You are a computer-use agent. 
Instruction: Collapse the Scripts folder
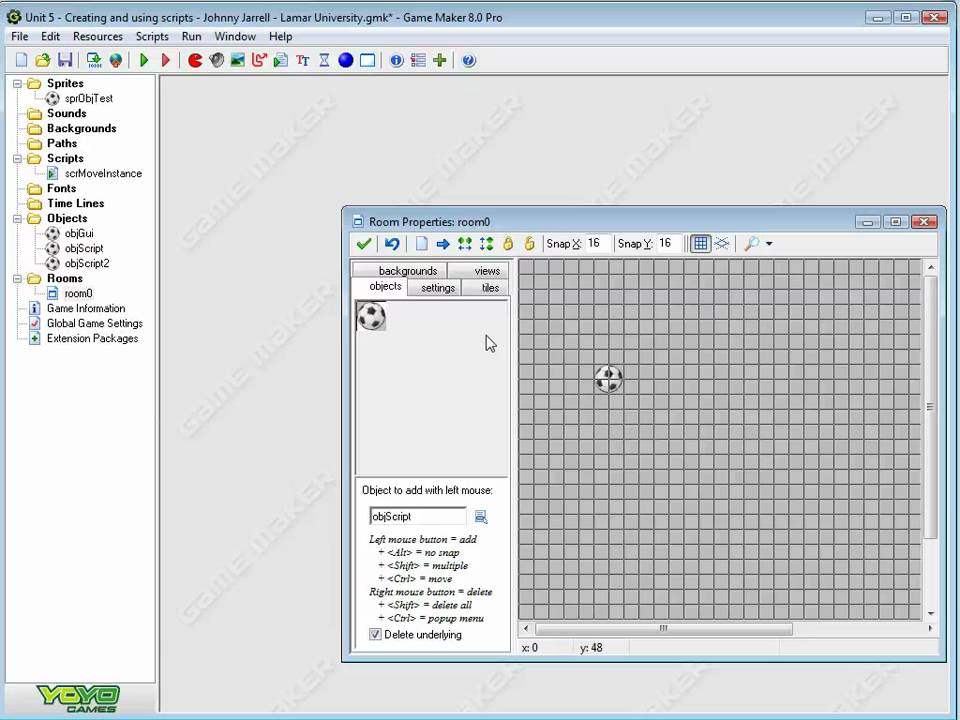tap(18, 159)
